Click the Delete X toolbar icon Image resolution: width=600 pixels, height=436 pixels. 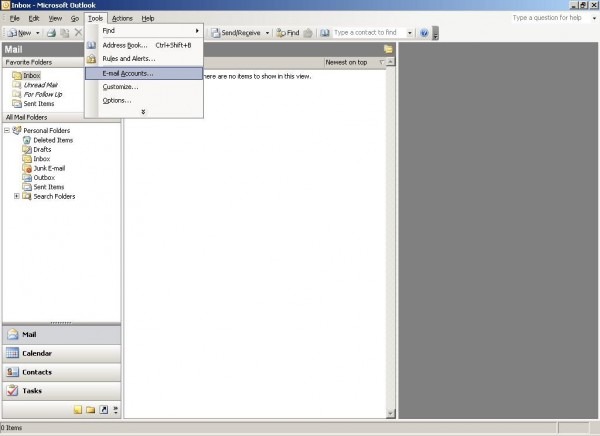(x=78, y=33)
